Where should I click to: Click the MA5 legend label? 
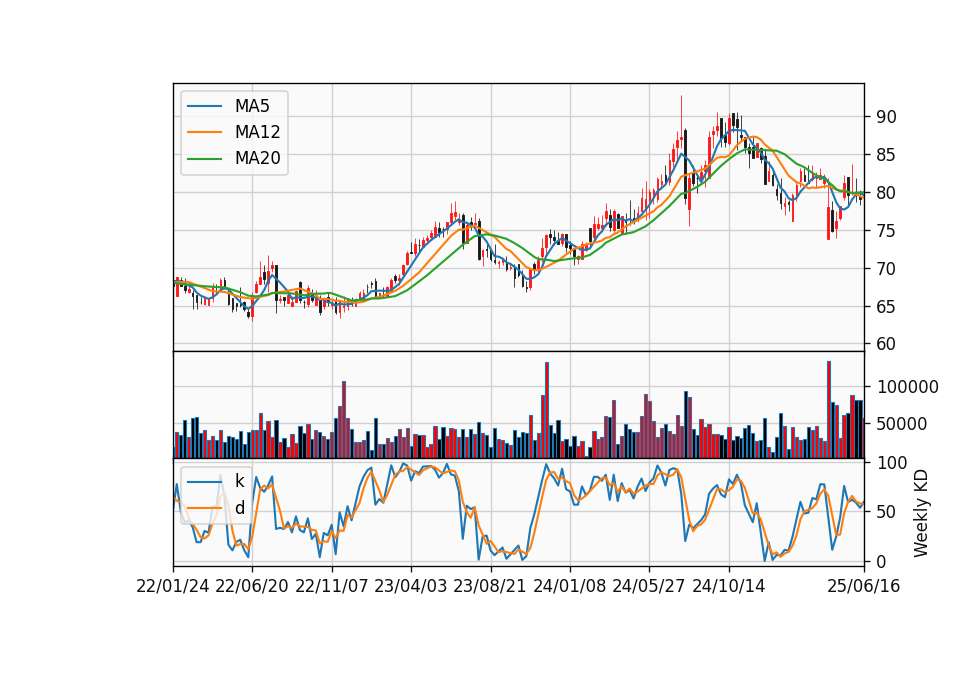tap(252, 106)
